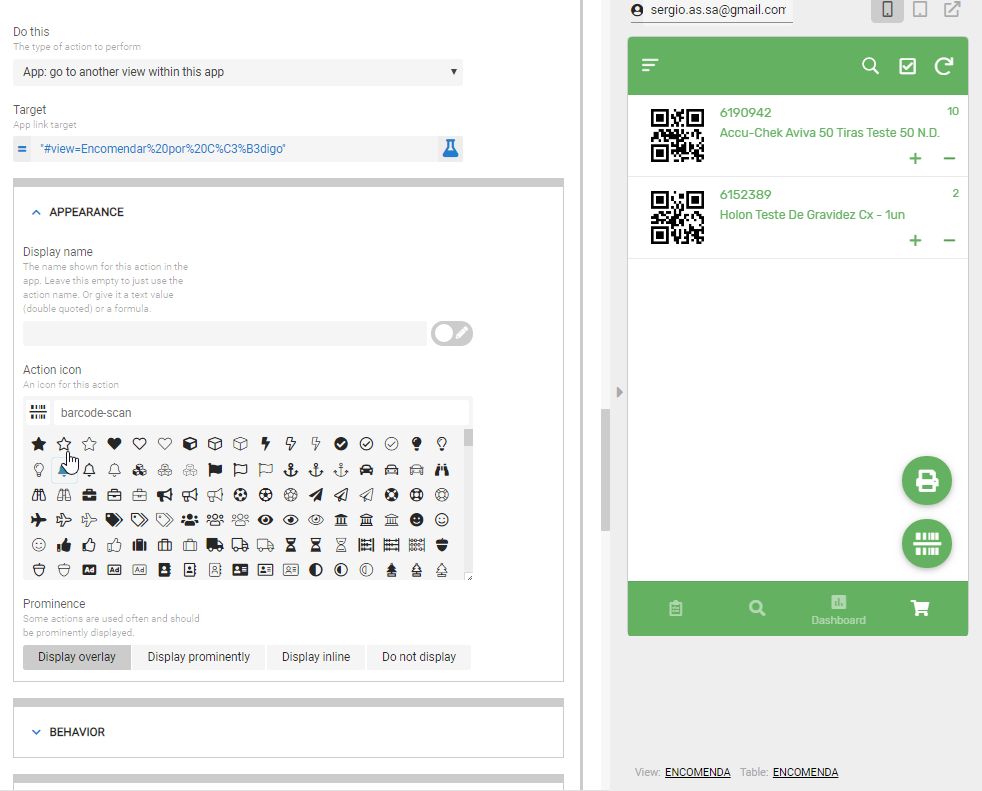Decrease quantity for Accu-Chek Aviva row
982x791 pixels.
click(x=949, y=158)
